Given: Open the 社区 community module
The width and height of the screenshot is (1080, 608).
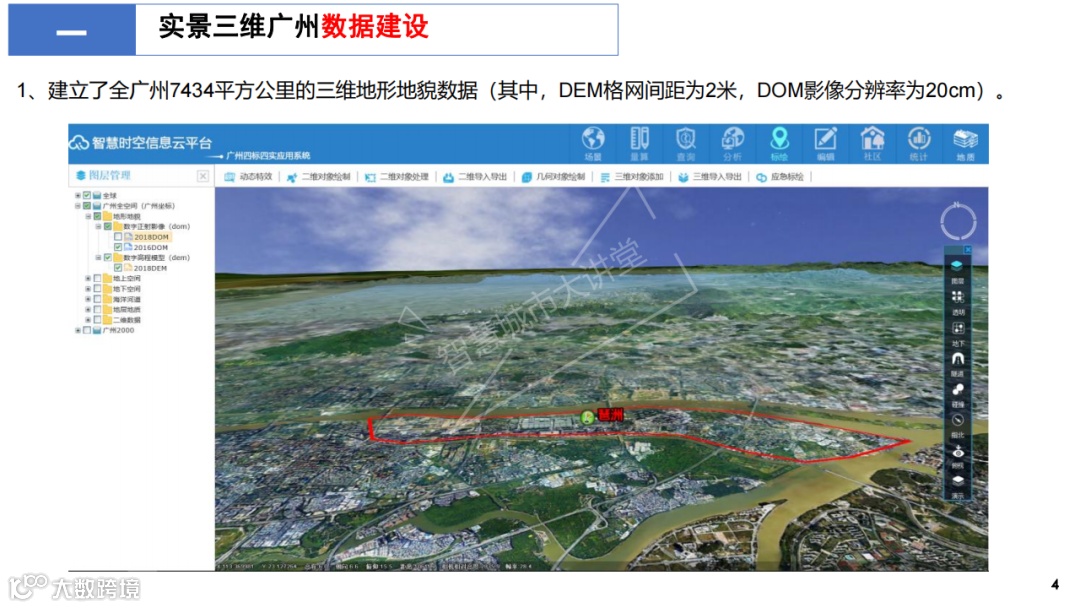Looking at the screenshot, I should (x=872, y=143).
